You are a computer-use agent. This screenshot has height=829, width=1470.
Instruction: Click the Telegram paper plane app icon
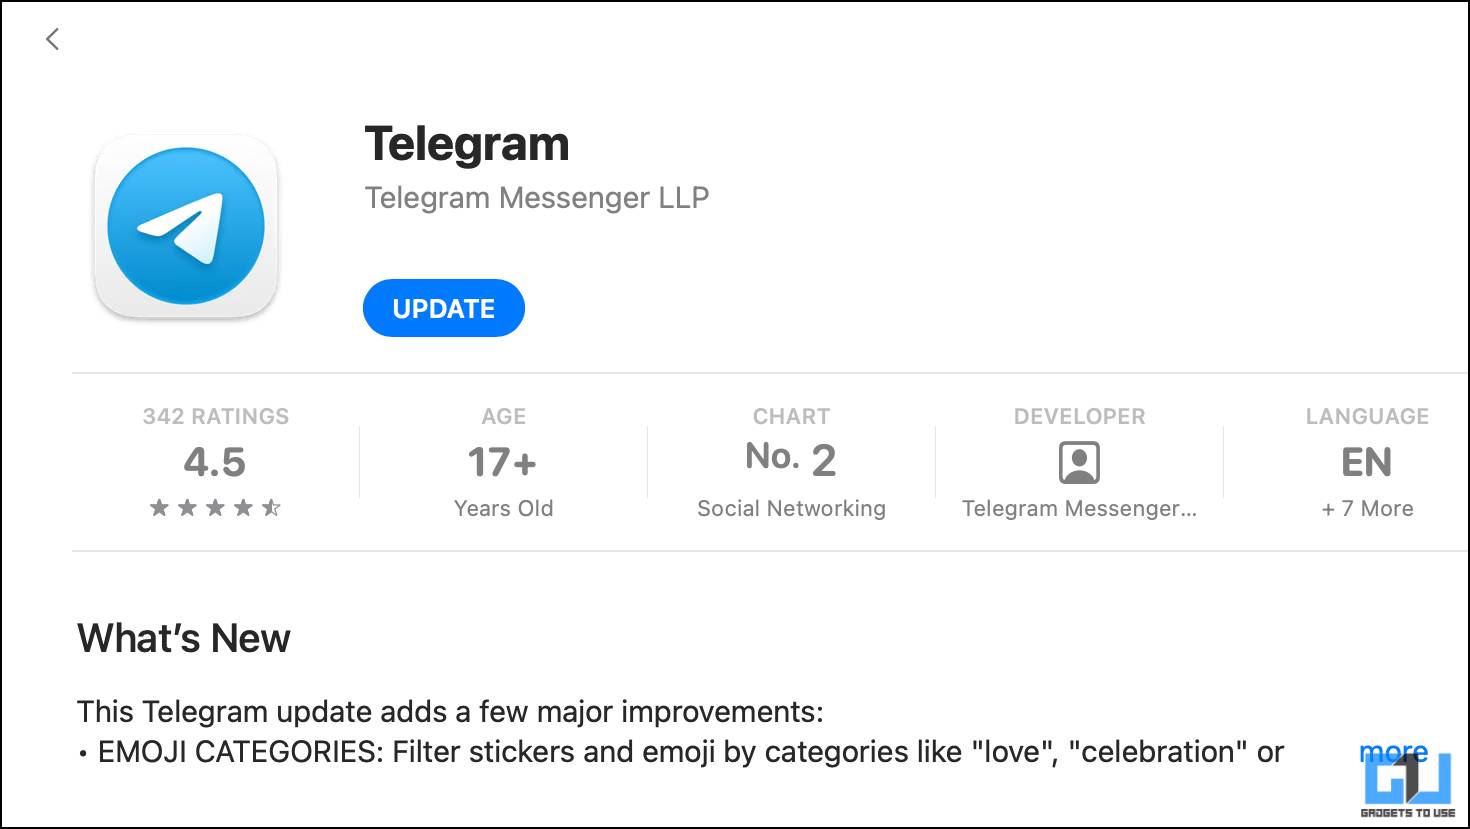[186, 227]
